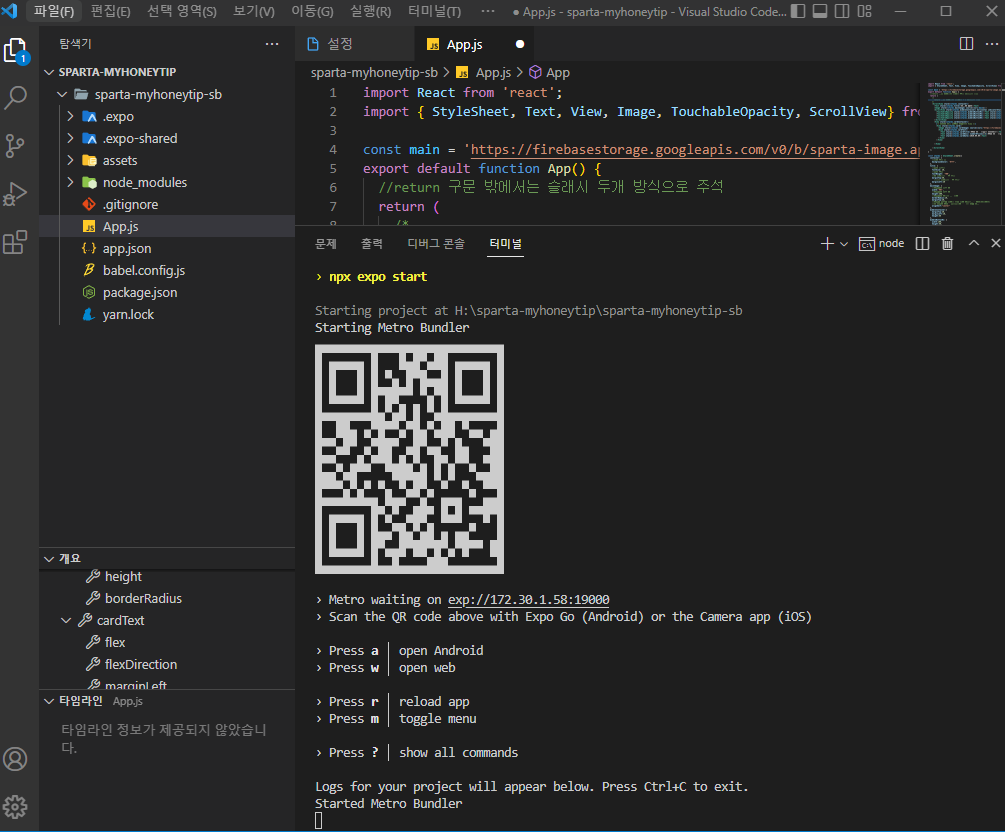Open the 파일(F) menu
The image size is (1005, 832).
pos(54,11)
